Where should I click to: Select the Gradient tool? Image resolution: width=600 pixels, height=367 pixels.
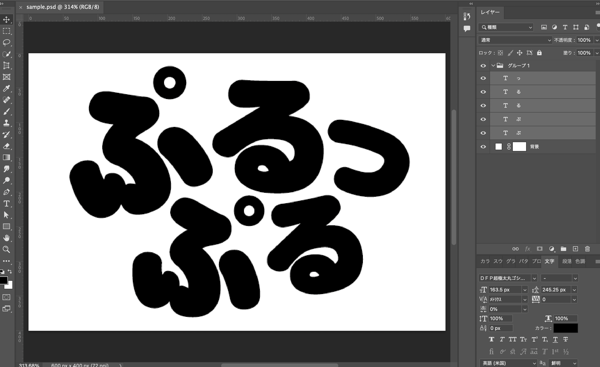(x=7, y=157)
